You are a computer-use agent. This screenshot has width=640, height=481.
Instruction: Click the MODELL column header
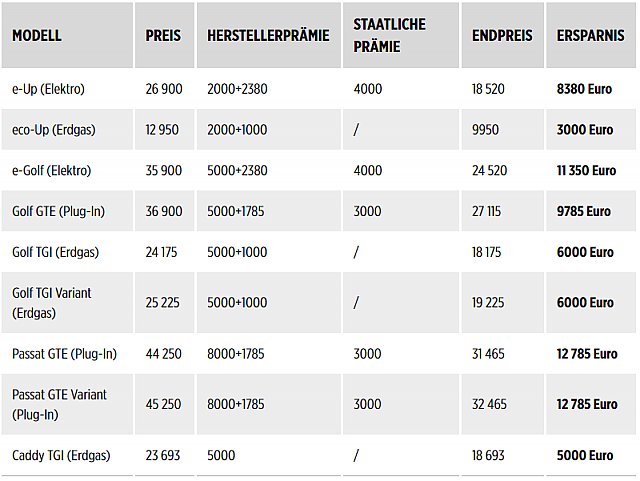(x=37, y=35)
